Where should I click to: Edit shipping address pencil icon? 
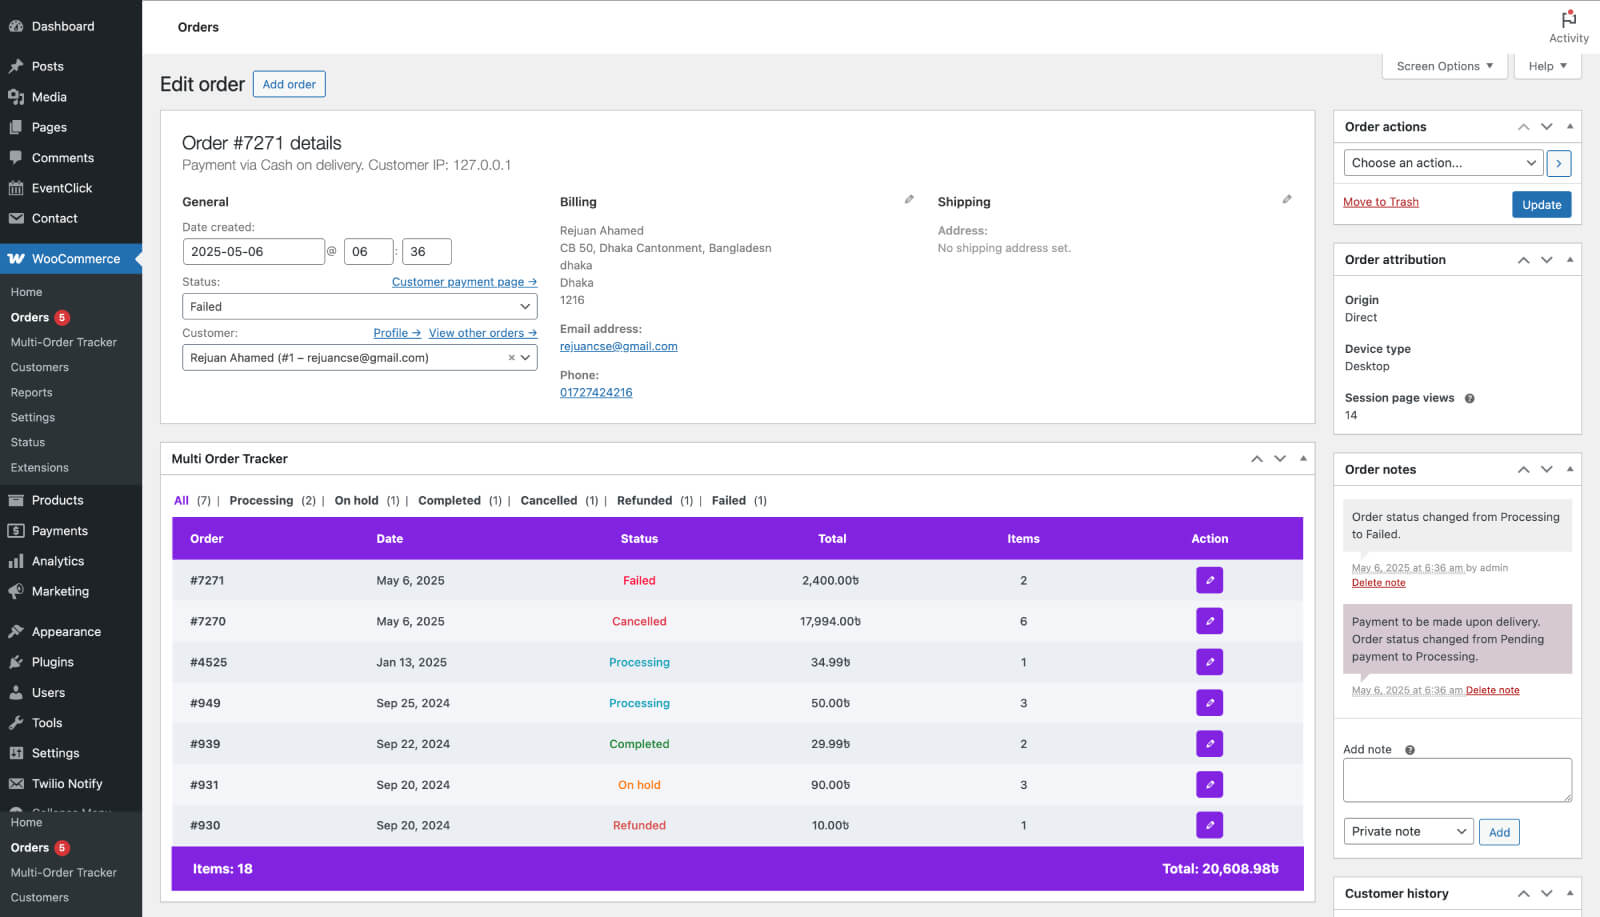pyautogui.click(x=1287, y=200)
